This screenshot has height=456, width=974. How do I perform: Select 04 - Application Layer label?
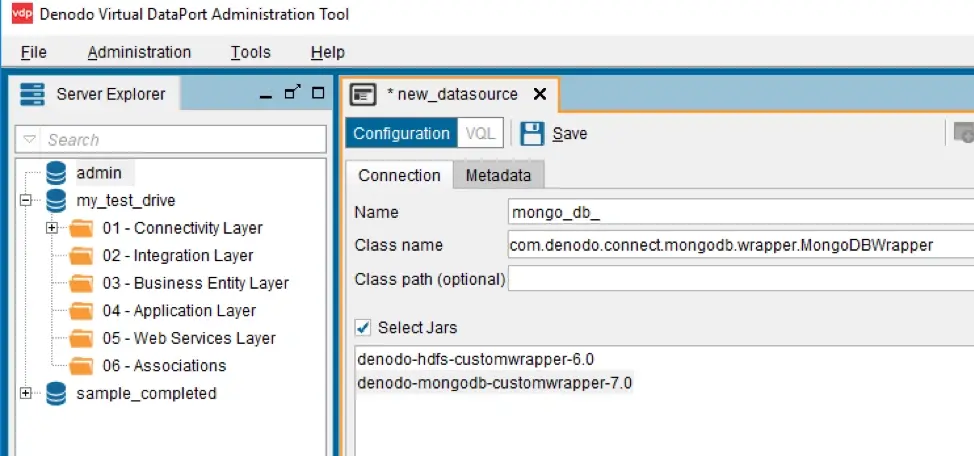coord(179,311)
